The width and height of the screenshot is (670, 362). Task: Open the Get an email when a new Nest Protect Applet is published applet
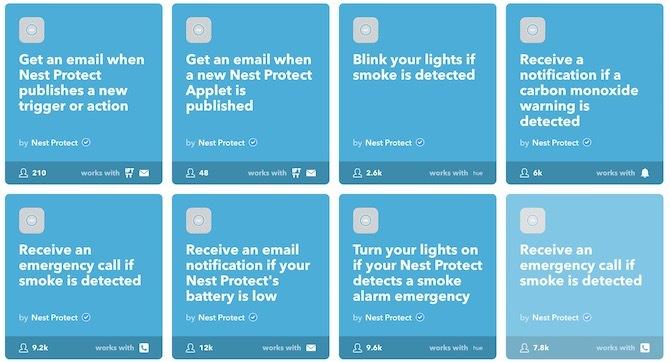tap(250, 94)
